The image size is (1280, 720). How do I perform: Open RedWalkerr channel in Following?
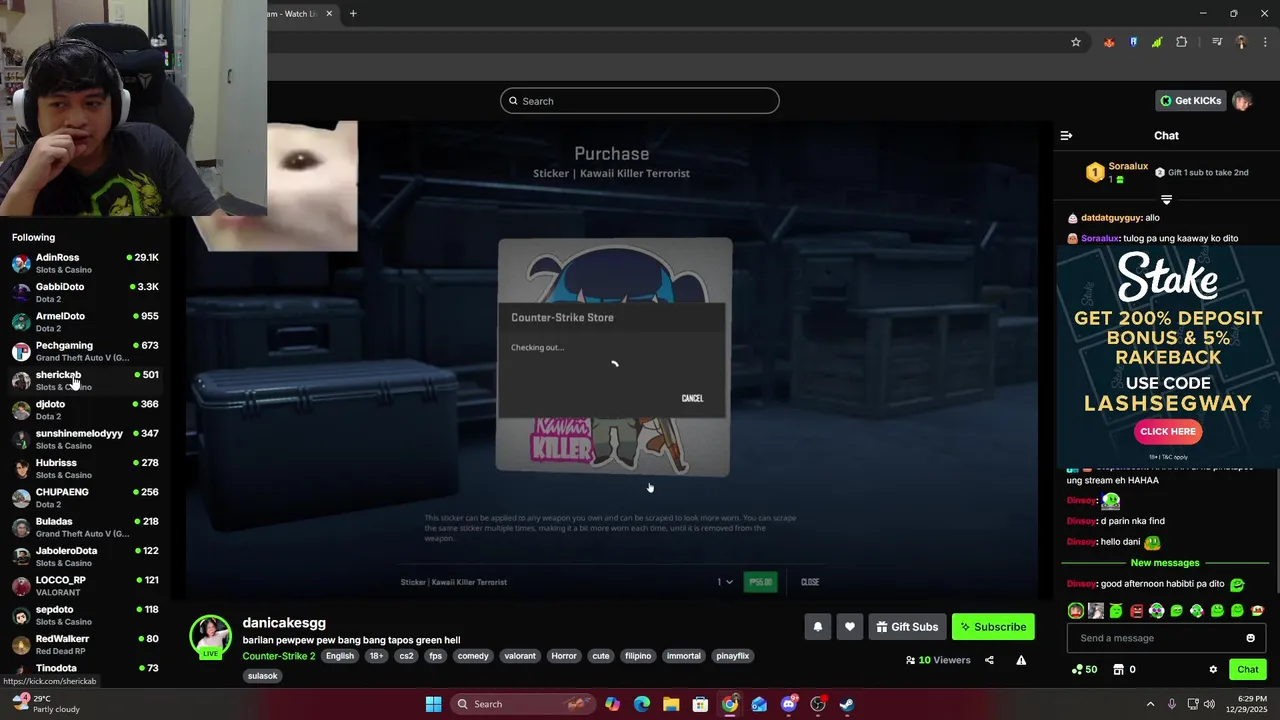[85, 644]
